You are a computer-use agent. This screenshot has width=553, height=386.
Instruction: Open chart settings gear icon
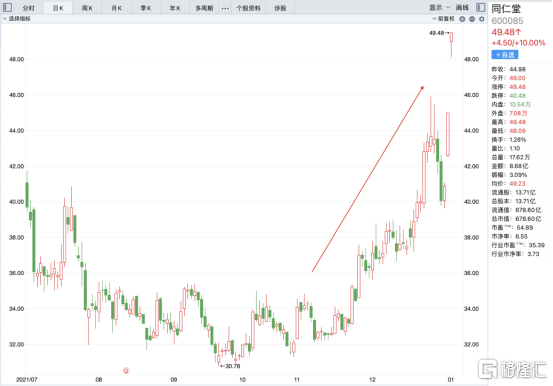click(482, 19)
